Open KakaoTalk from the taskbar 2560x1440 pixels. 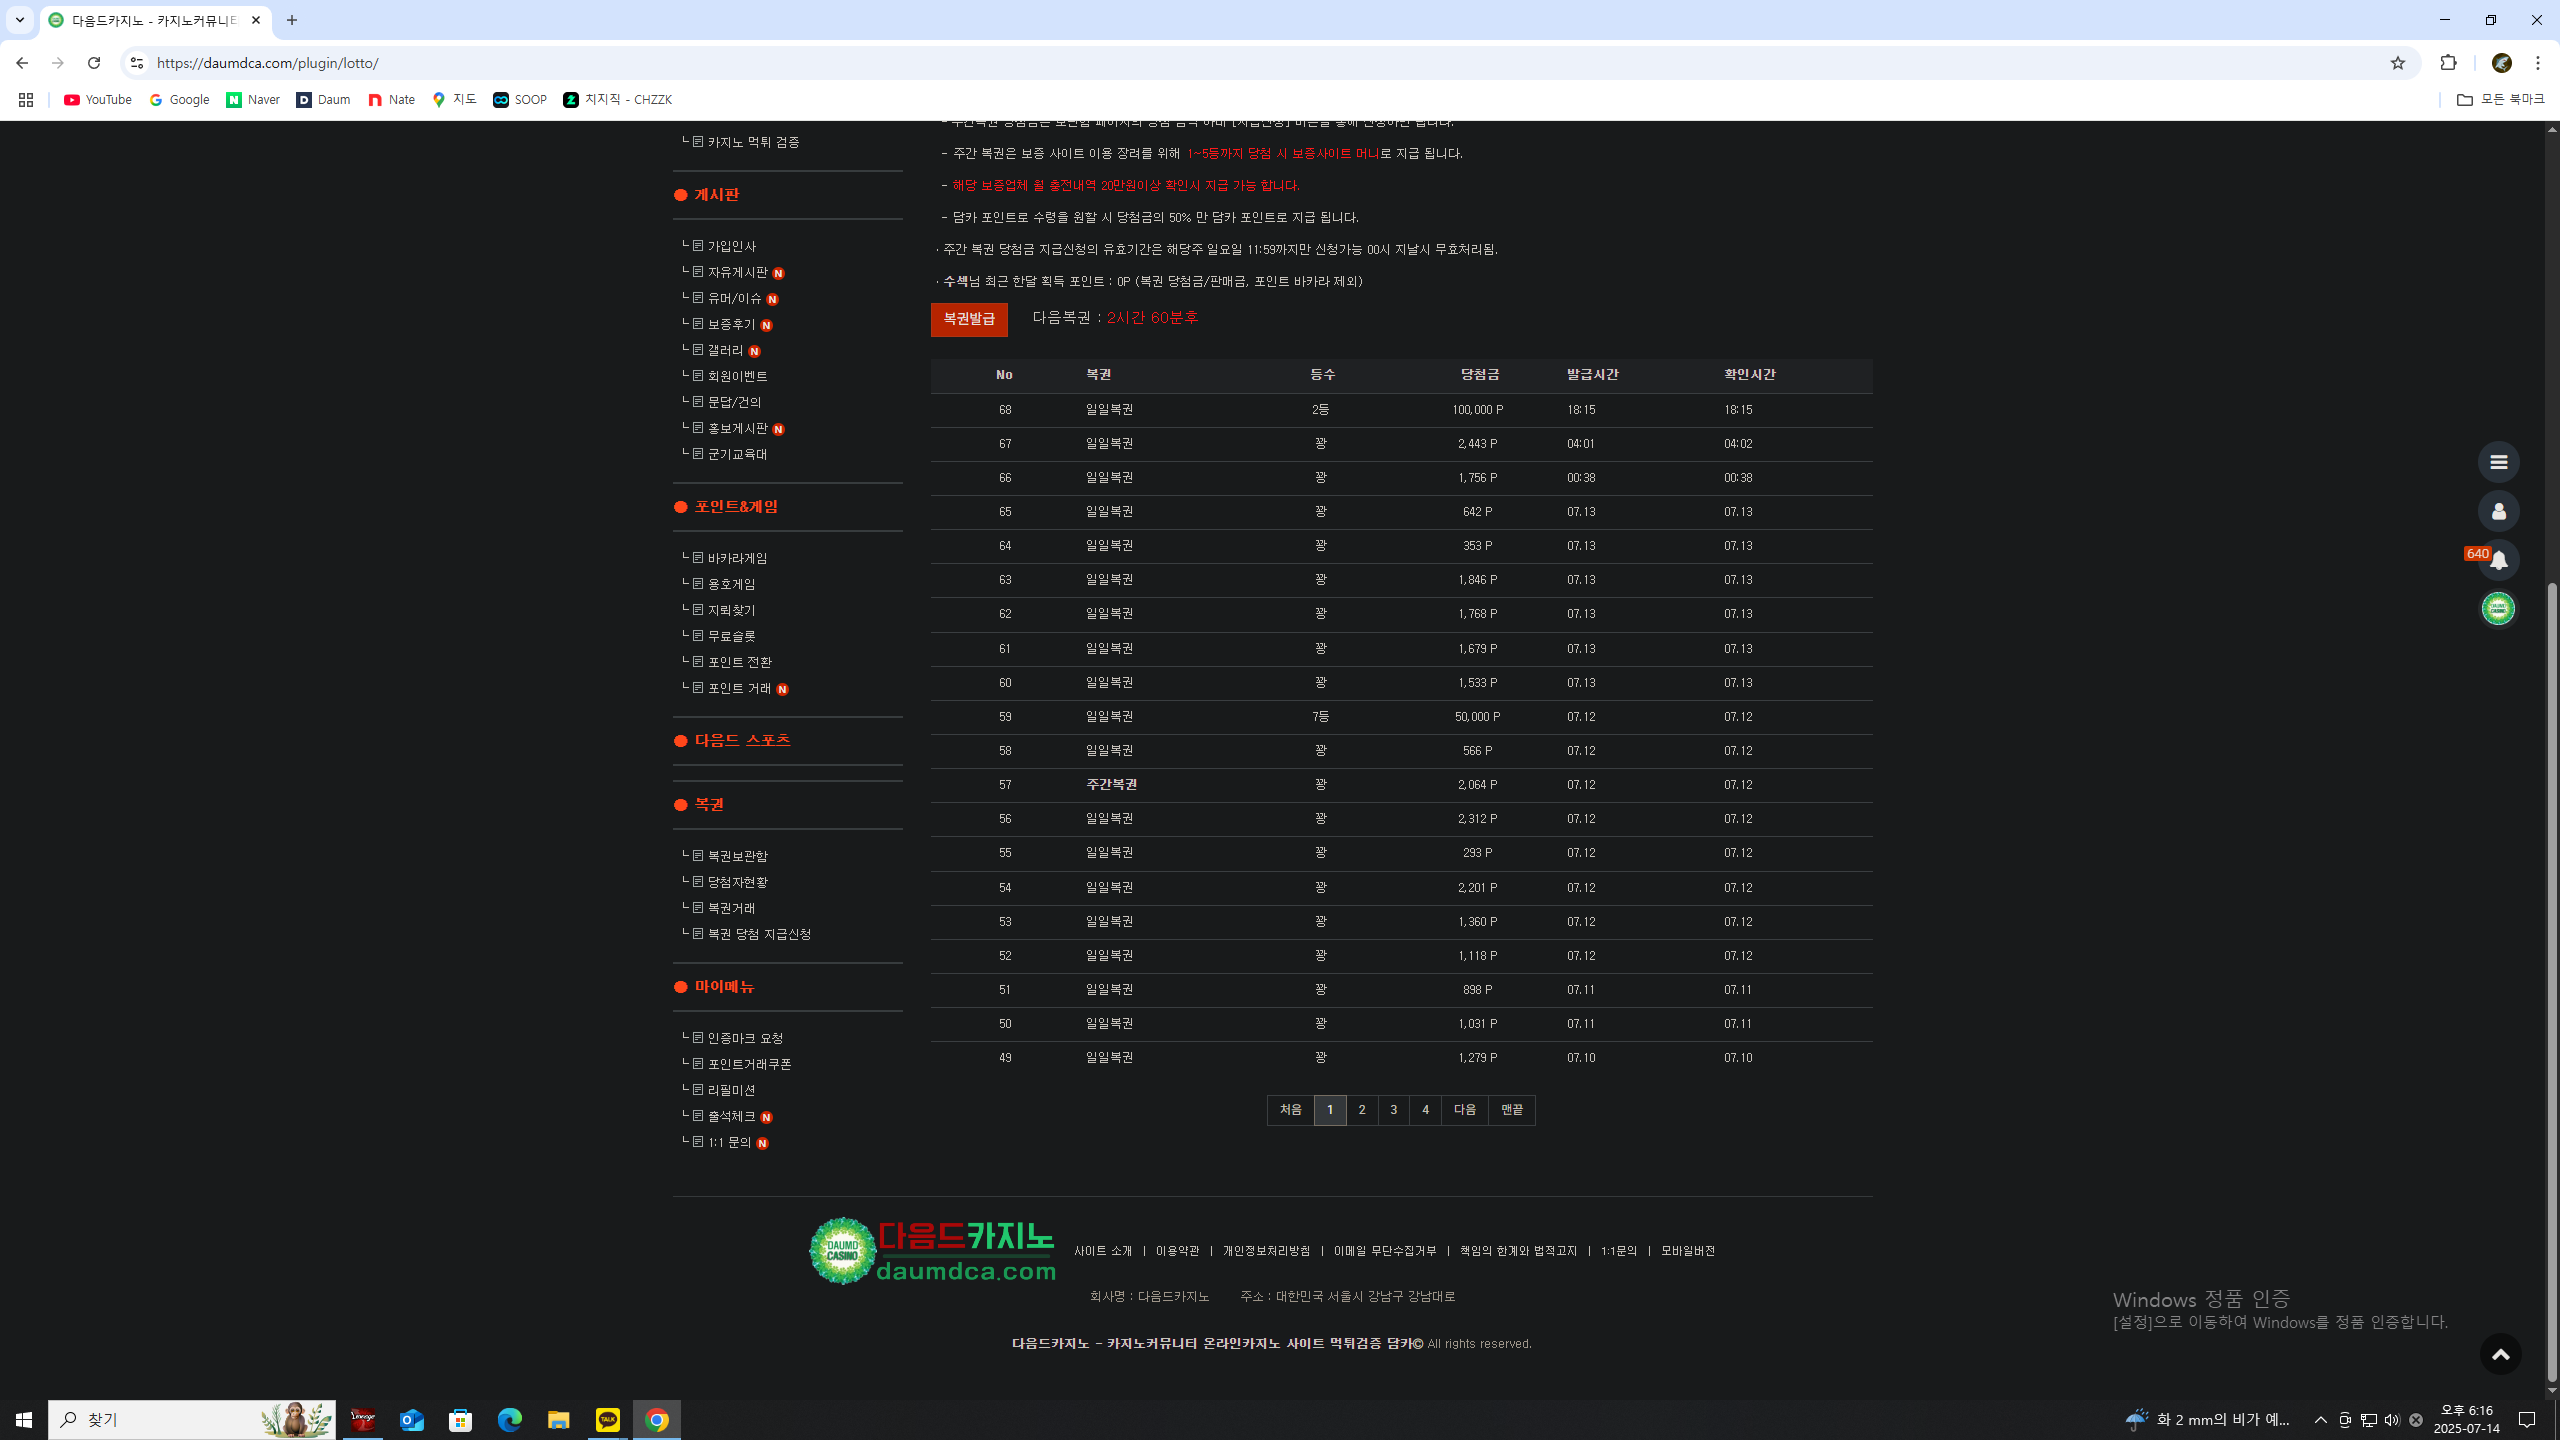(x=607, y=1420)
